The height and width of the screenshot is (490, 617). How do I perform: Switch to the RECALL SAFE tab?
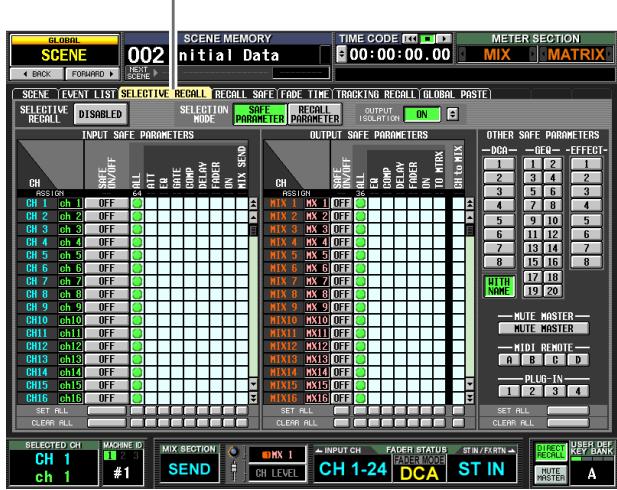(244, 94)
